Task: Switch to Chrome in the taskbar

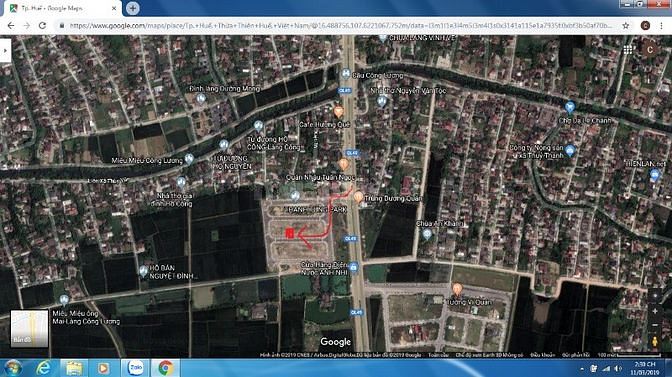Action: [165, 368]
